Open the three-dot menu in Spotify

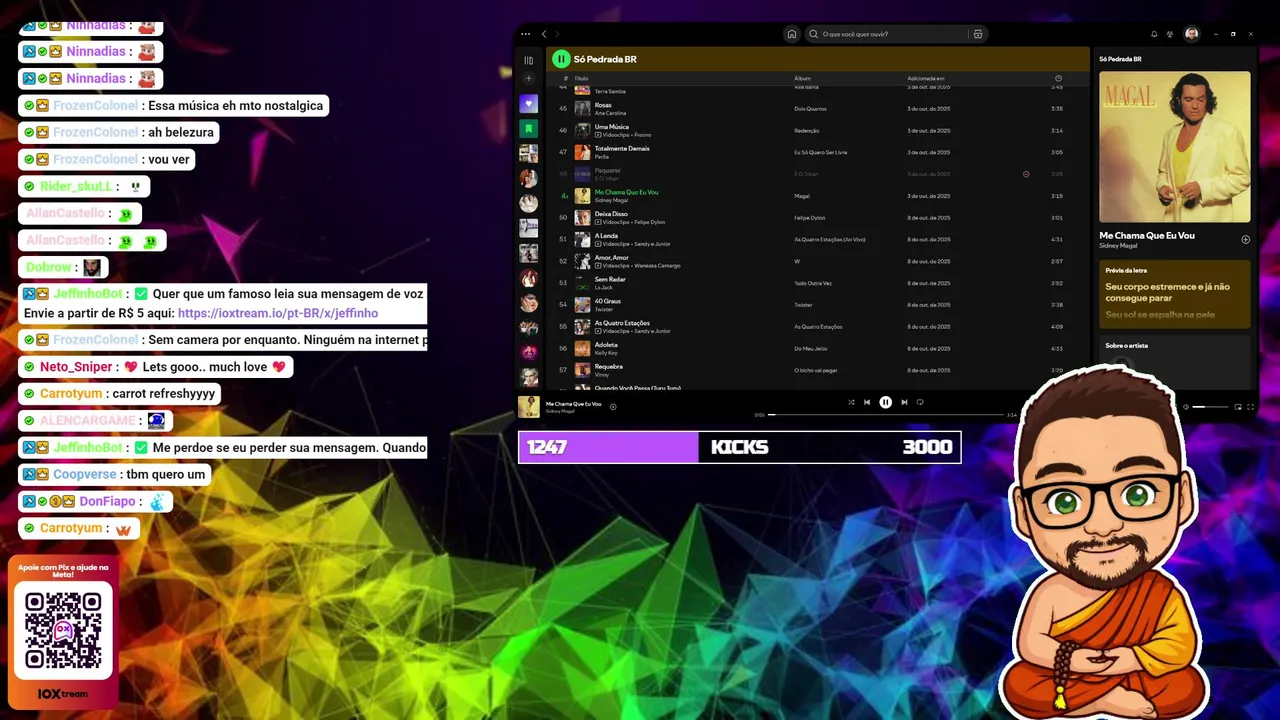pyautogui.click(x=526, y=34)
